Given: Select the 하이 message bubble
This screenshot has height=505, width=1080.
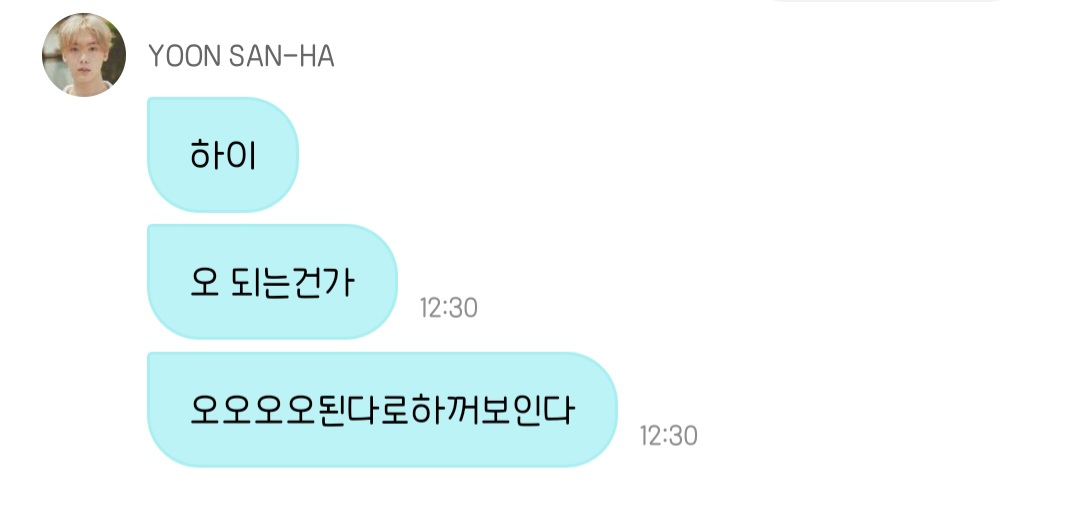Looking at the screenshot, I should 223,155.
